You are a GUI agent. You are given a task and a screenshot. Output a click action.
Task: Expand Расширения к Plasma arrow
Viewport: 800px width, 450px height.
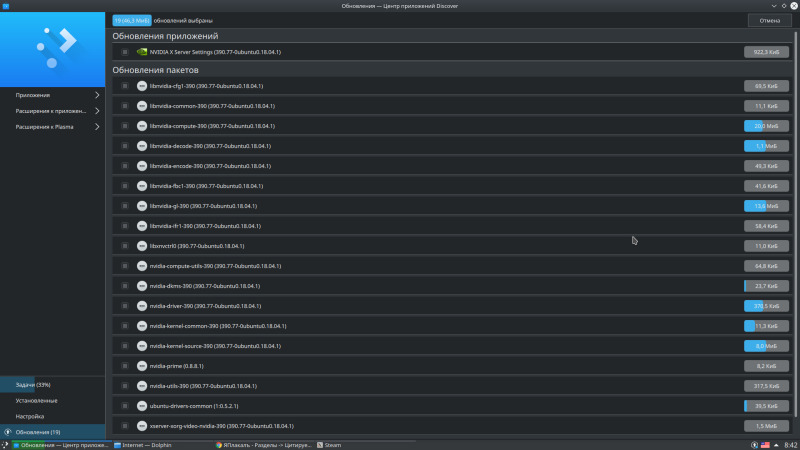coord(97,127)
